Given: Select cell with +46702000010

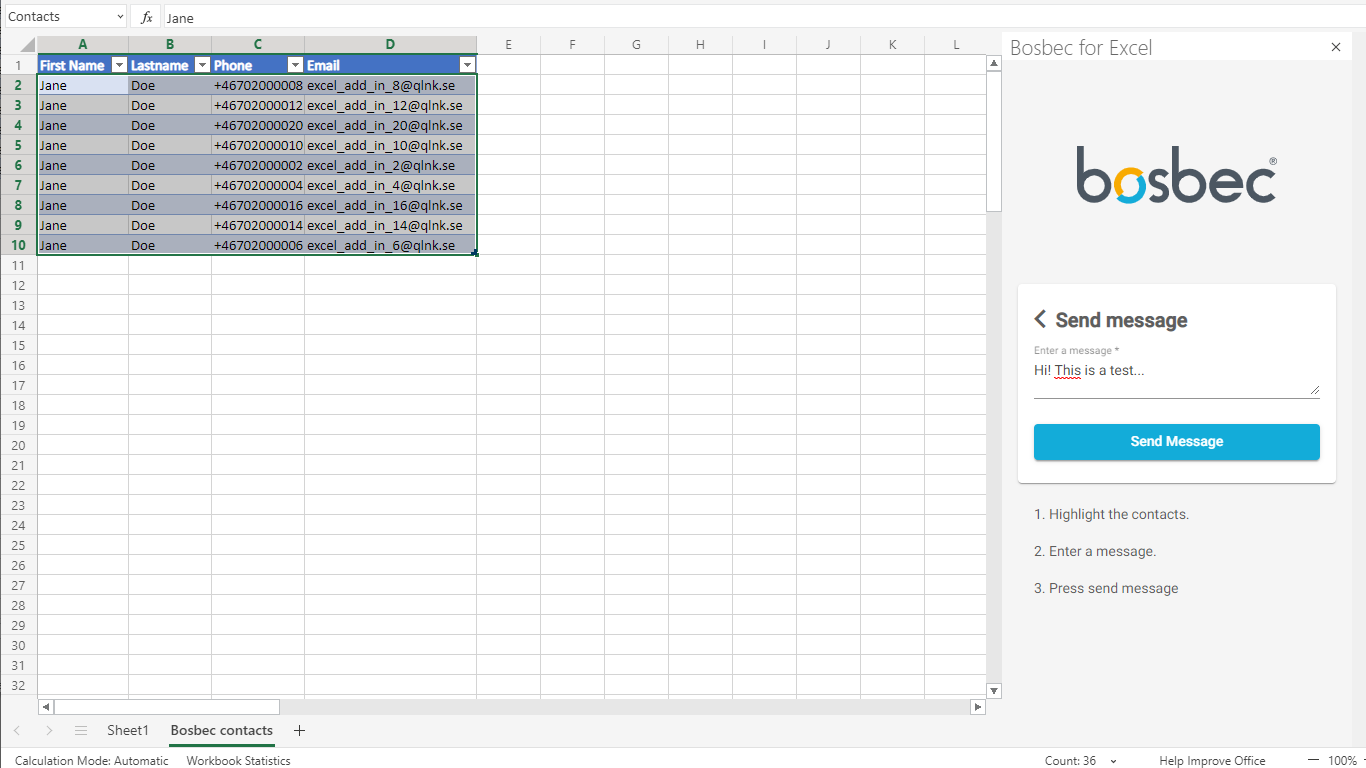Looking at the screenshot, I should point(258,145).
